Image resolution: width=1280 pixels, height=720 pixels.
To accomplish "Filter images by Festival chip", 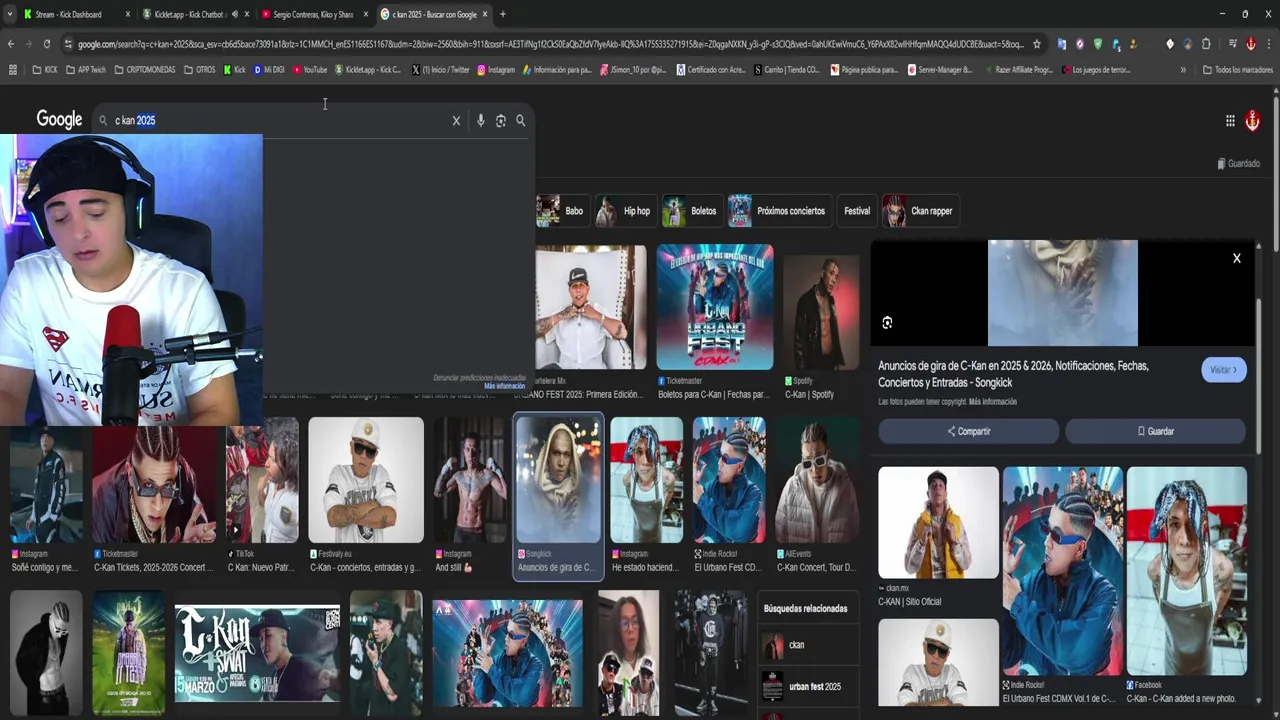I will click(856, 211).
